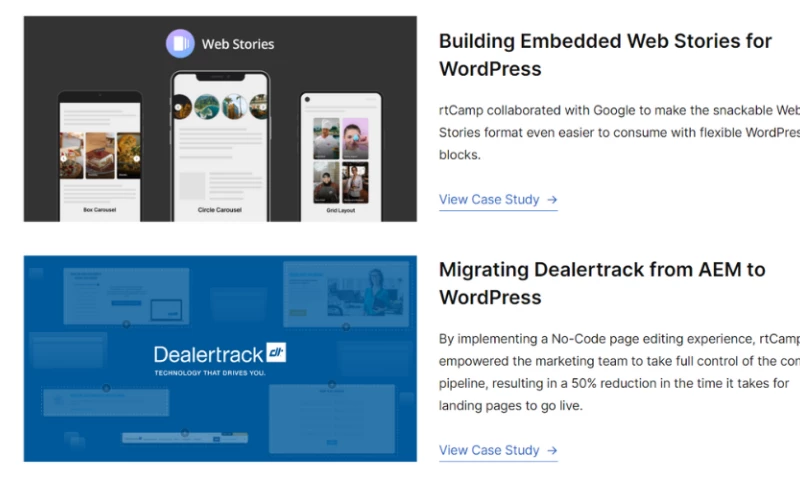The height and width of the screenshot is (480, 800).
Task: Select the Circle Carousel phone mockup
Action: [220, 145]
